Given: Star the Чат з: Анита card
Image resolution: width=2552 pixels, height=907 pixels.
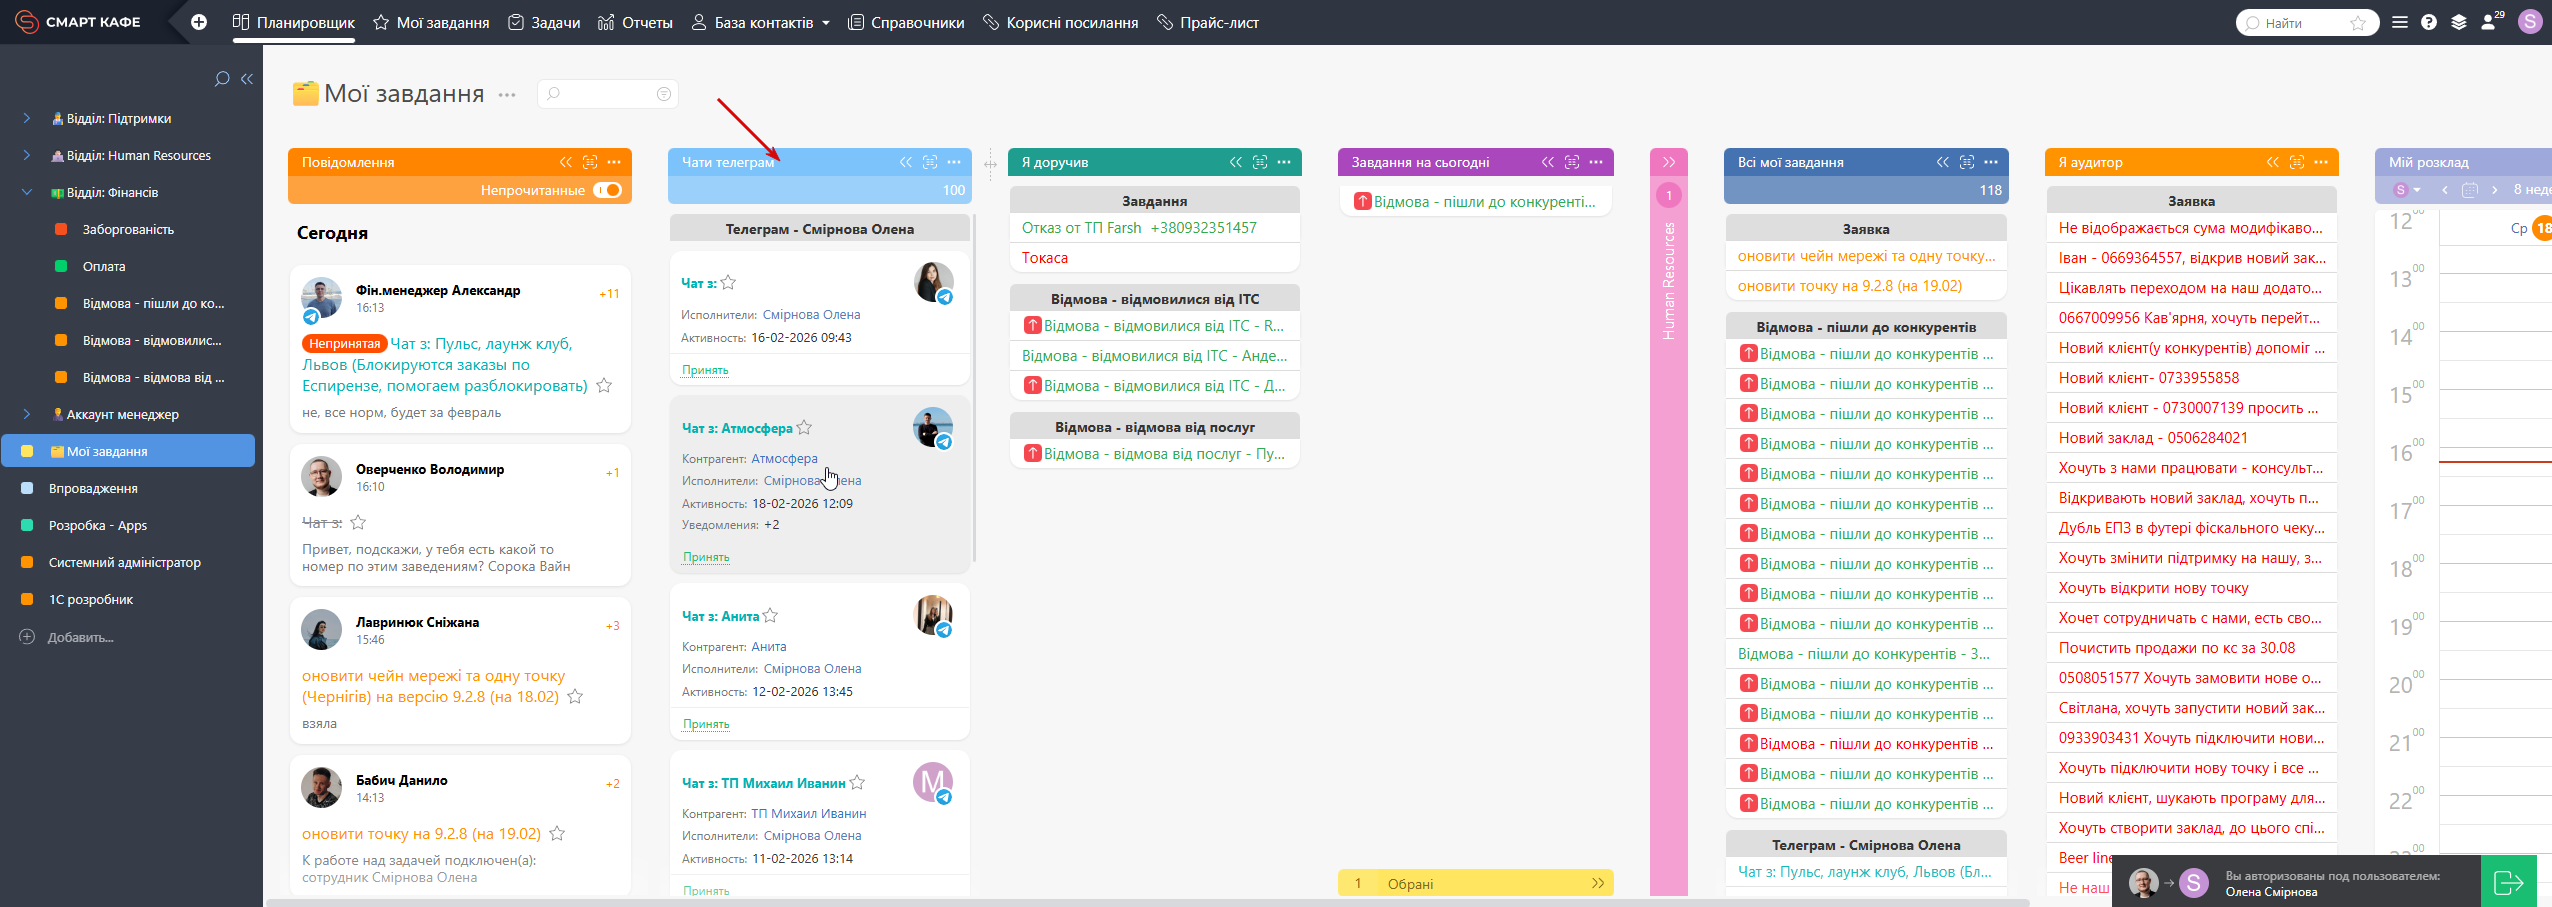Looking at the screenshot, I should [770, 616].
